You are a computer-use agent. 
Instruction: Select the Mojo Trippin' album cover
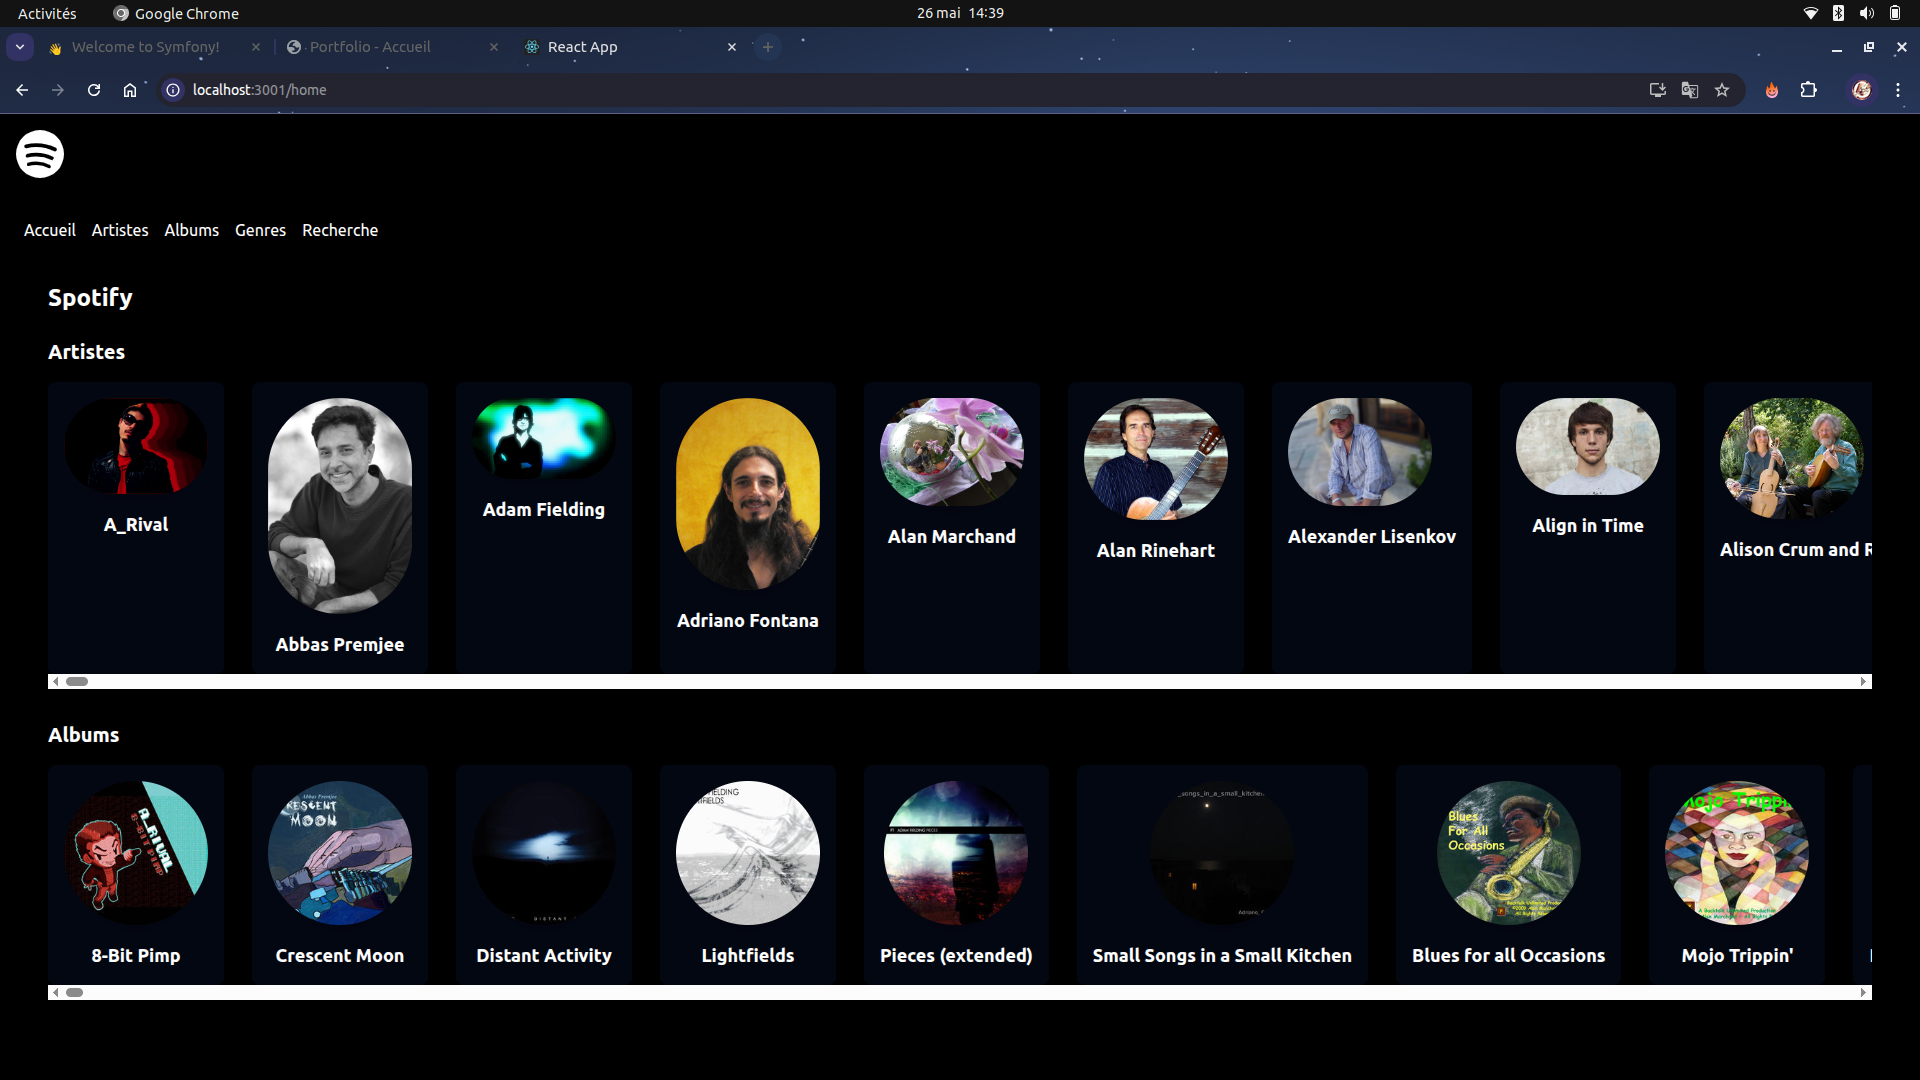point(1737,853)
